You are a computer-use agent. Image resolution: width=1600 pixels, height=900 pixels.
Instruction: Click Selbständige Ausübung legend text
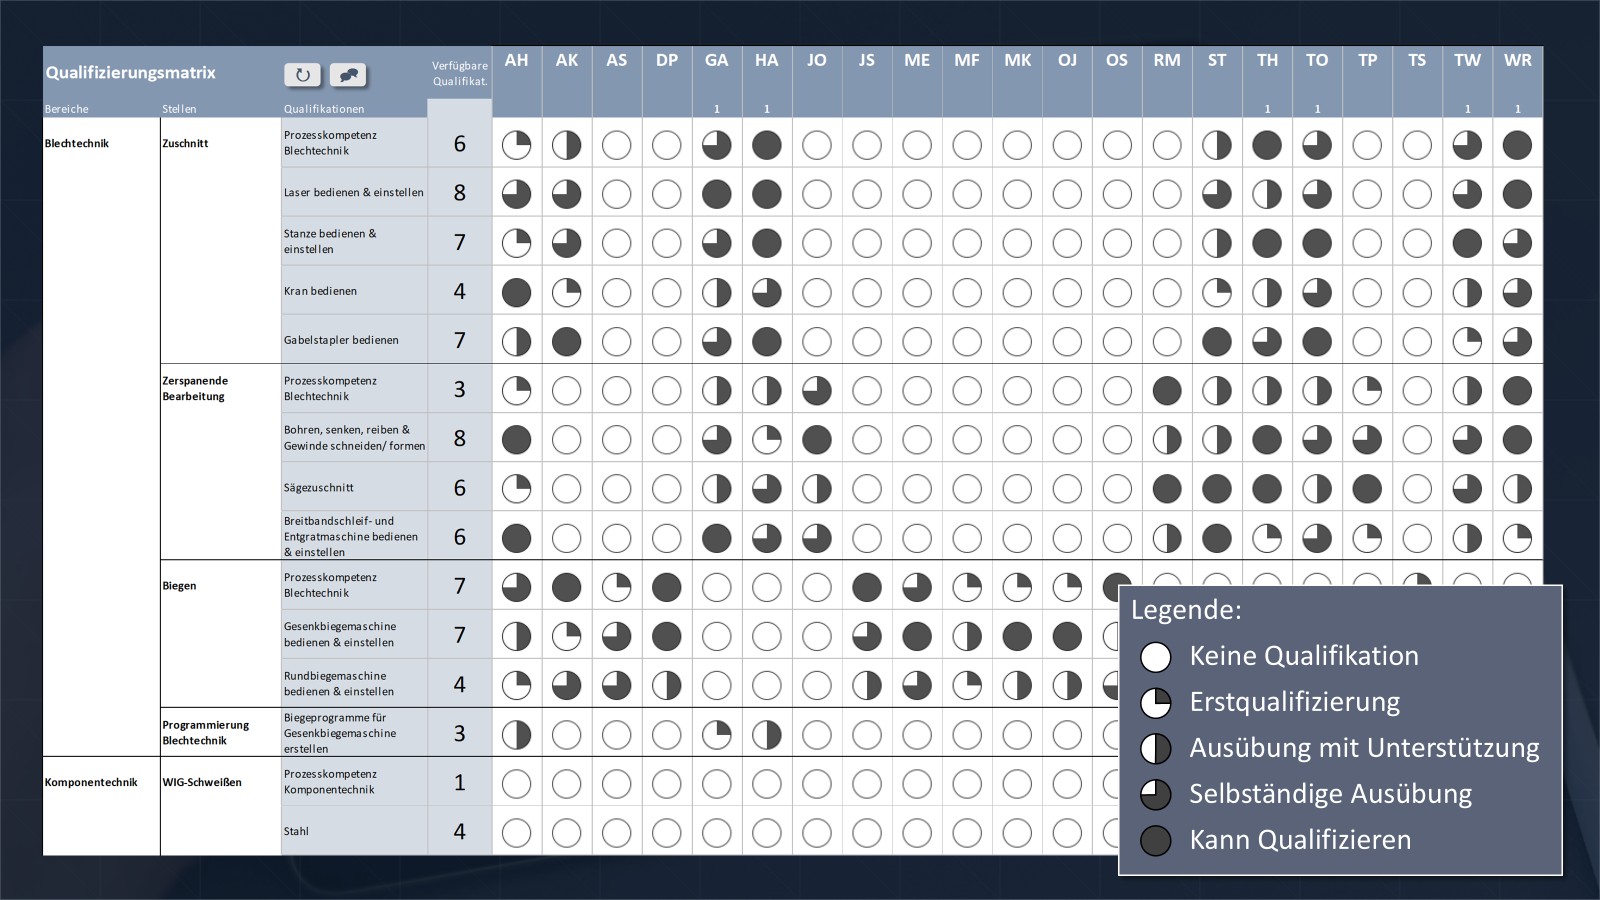click(1330, 794)
